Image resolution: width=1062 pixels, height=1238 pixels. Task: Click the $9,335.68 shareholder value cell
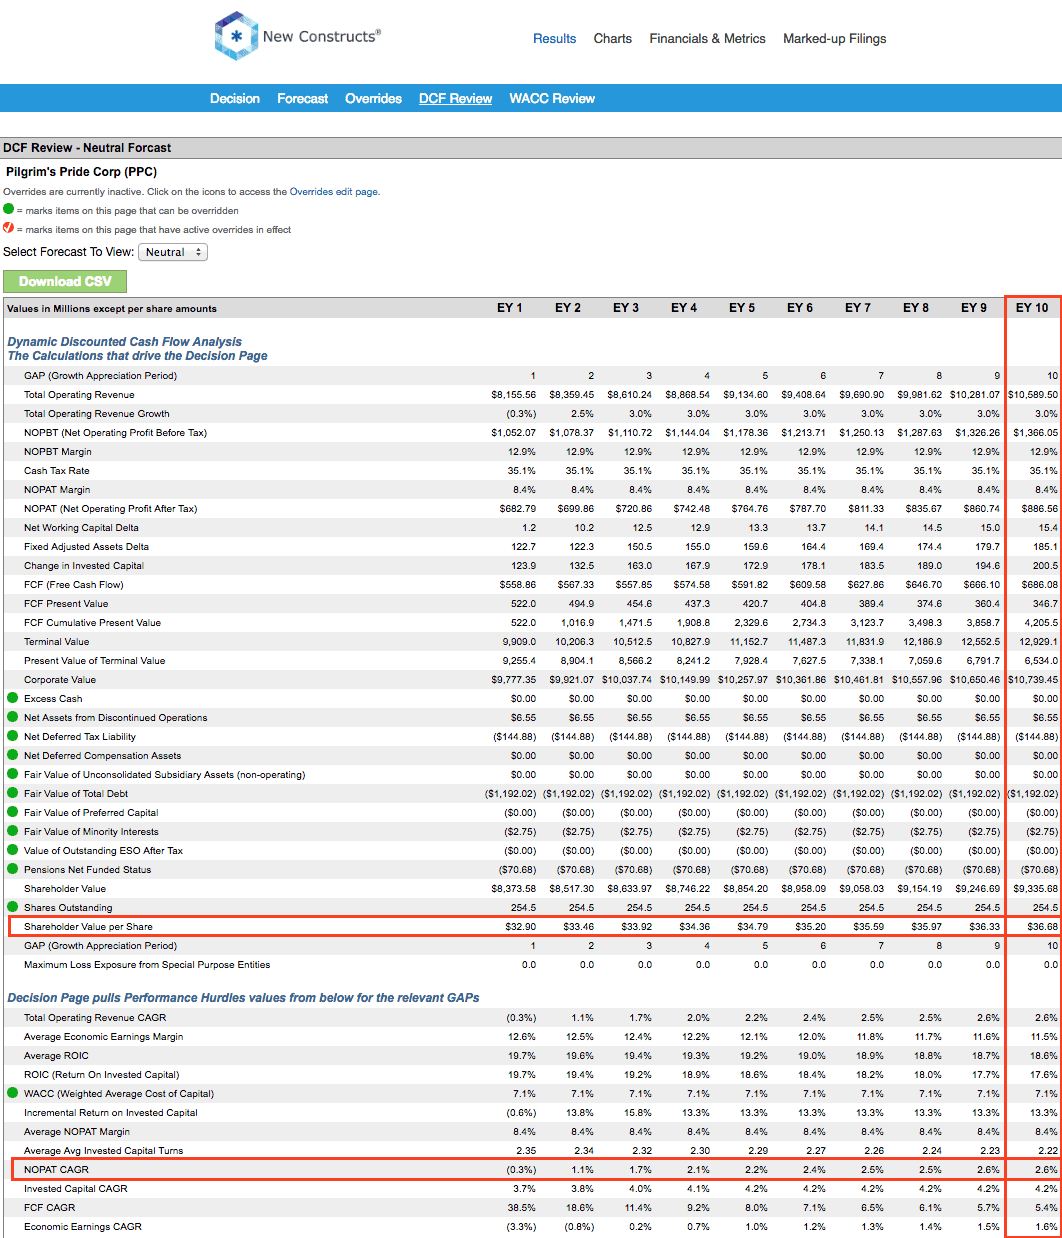tap(1036, 889)
